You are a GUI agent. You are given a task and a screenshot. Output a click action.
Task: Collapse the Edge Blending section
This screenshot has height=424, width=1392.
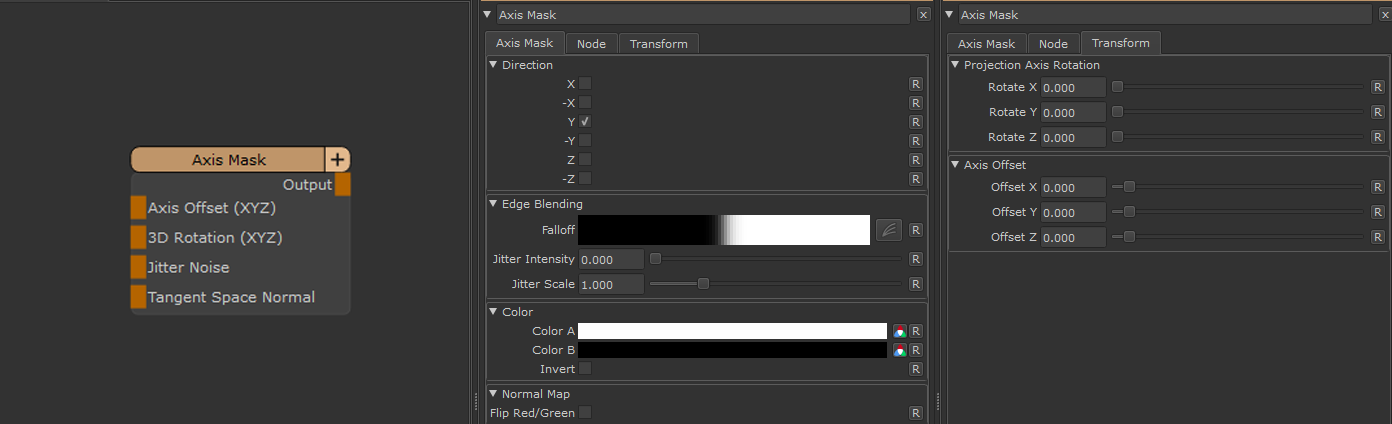pyautogui.click(x=494, y=204)
